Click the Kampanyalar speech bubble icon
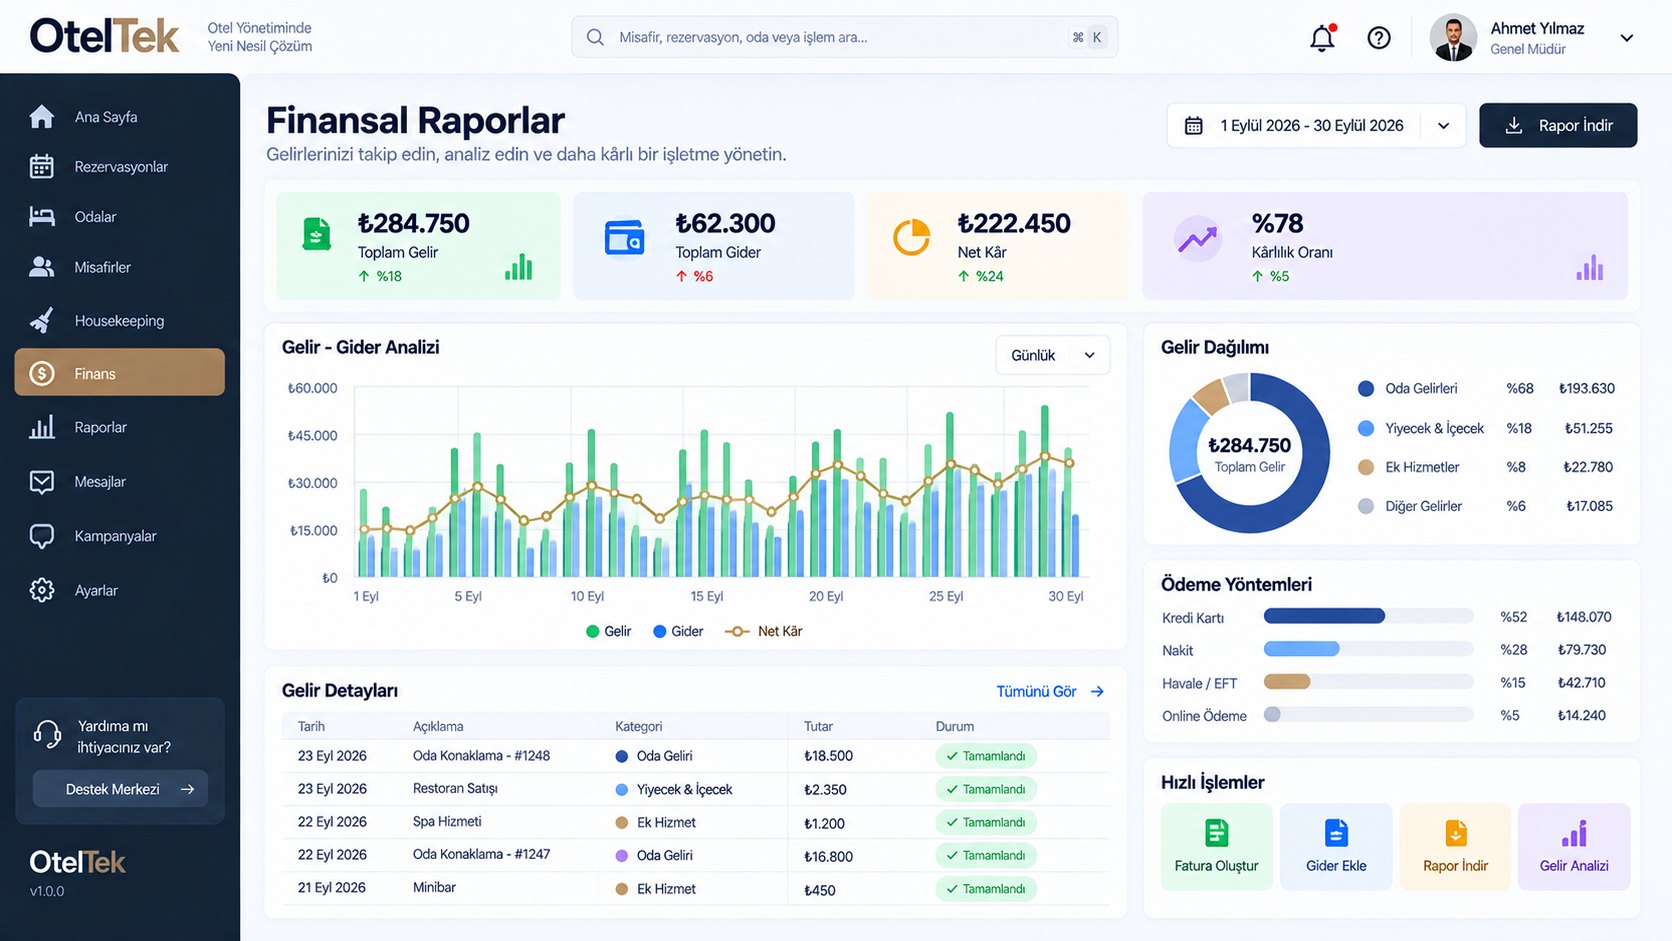The width and height of the screenshot is (1672, 941). tap(42, 536)
